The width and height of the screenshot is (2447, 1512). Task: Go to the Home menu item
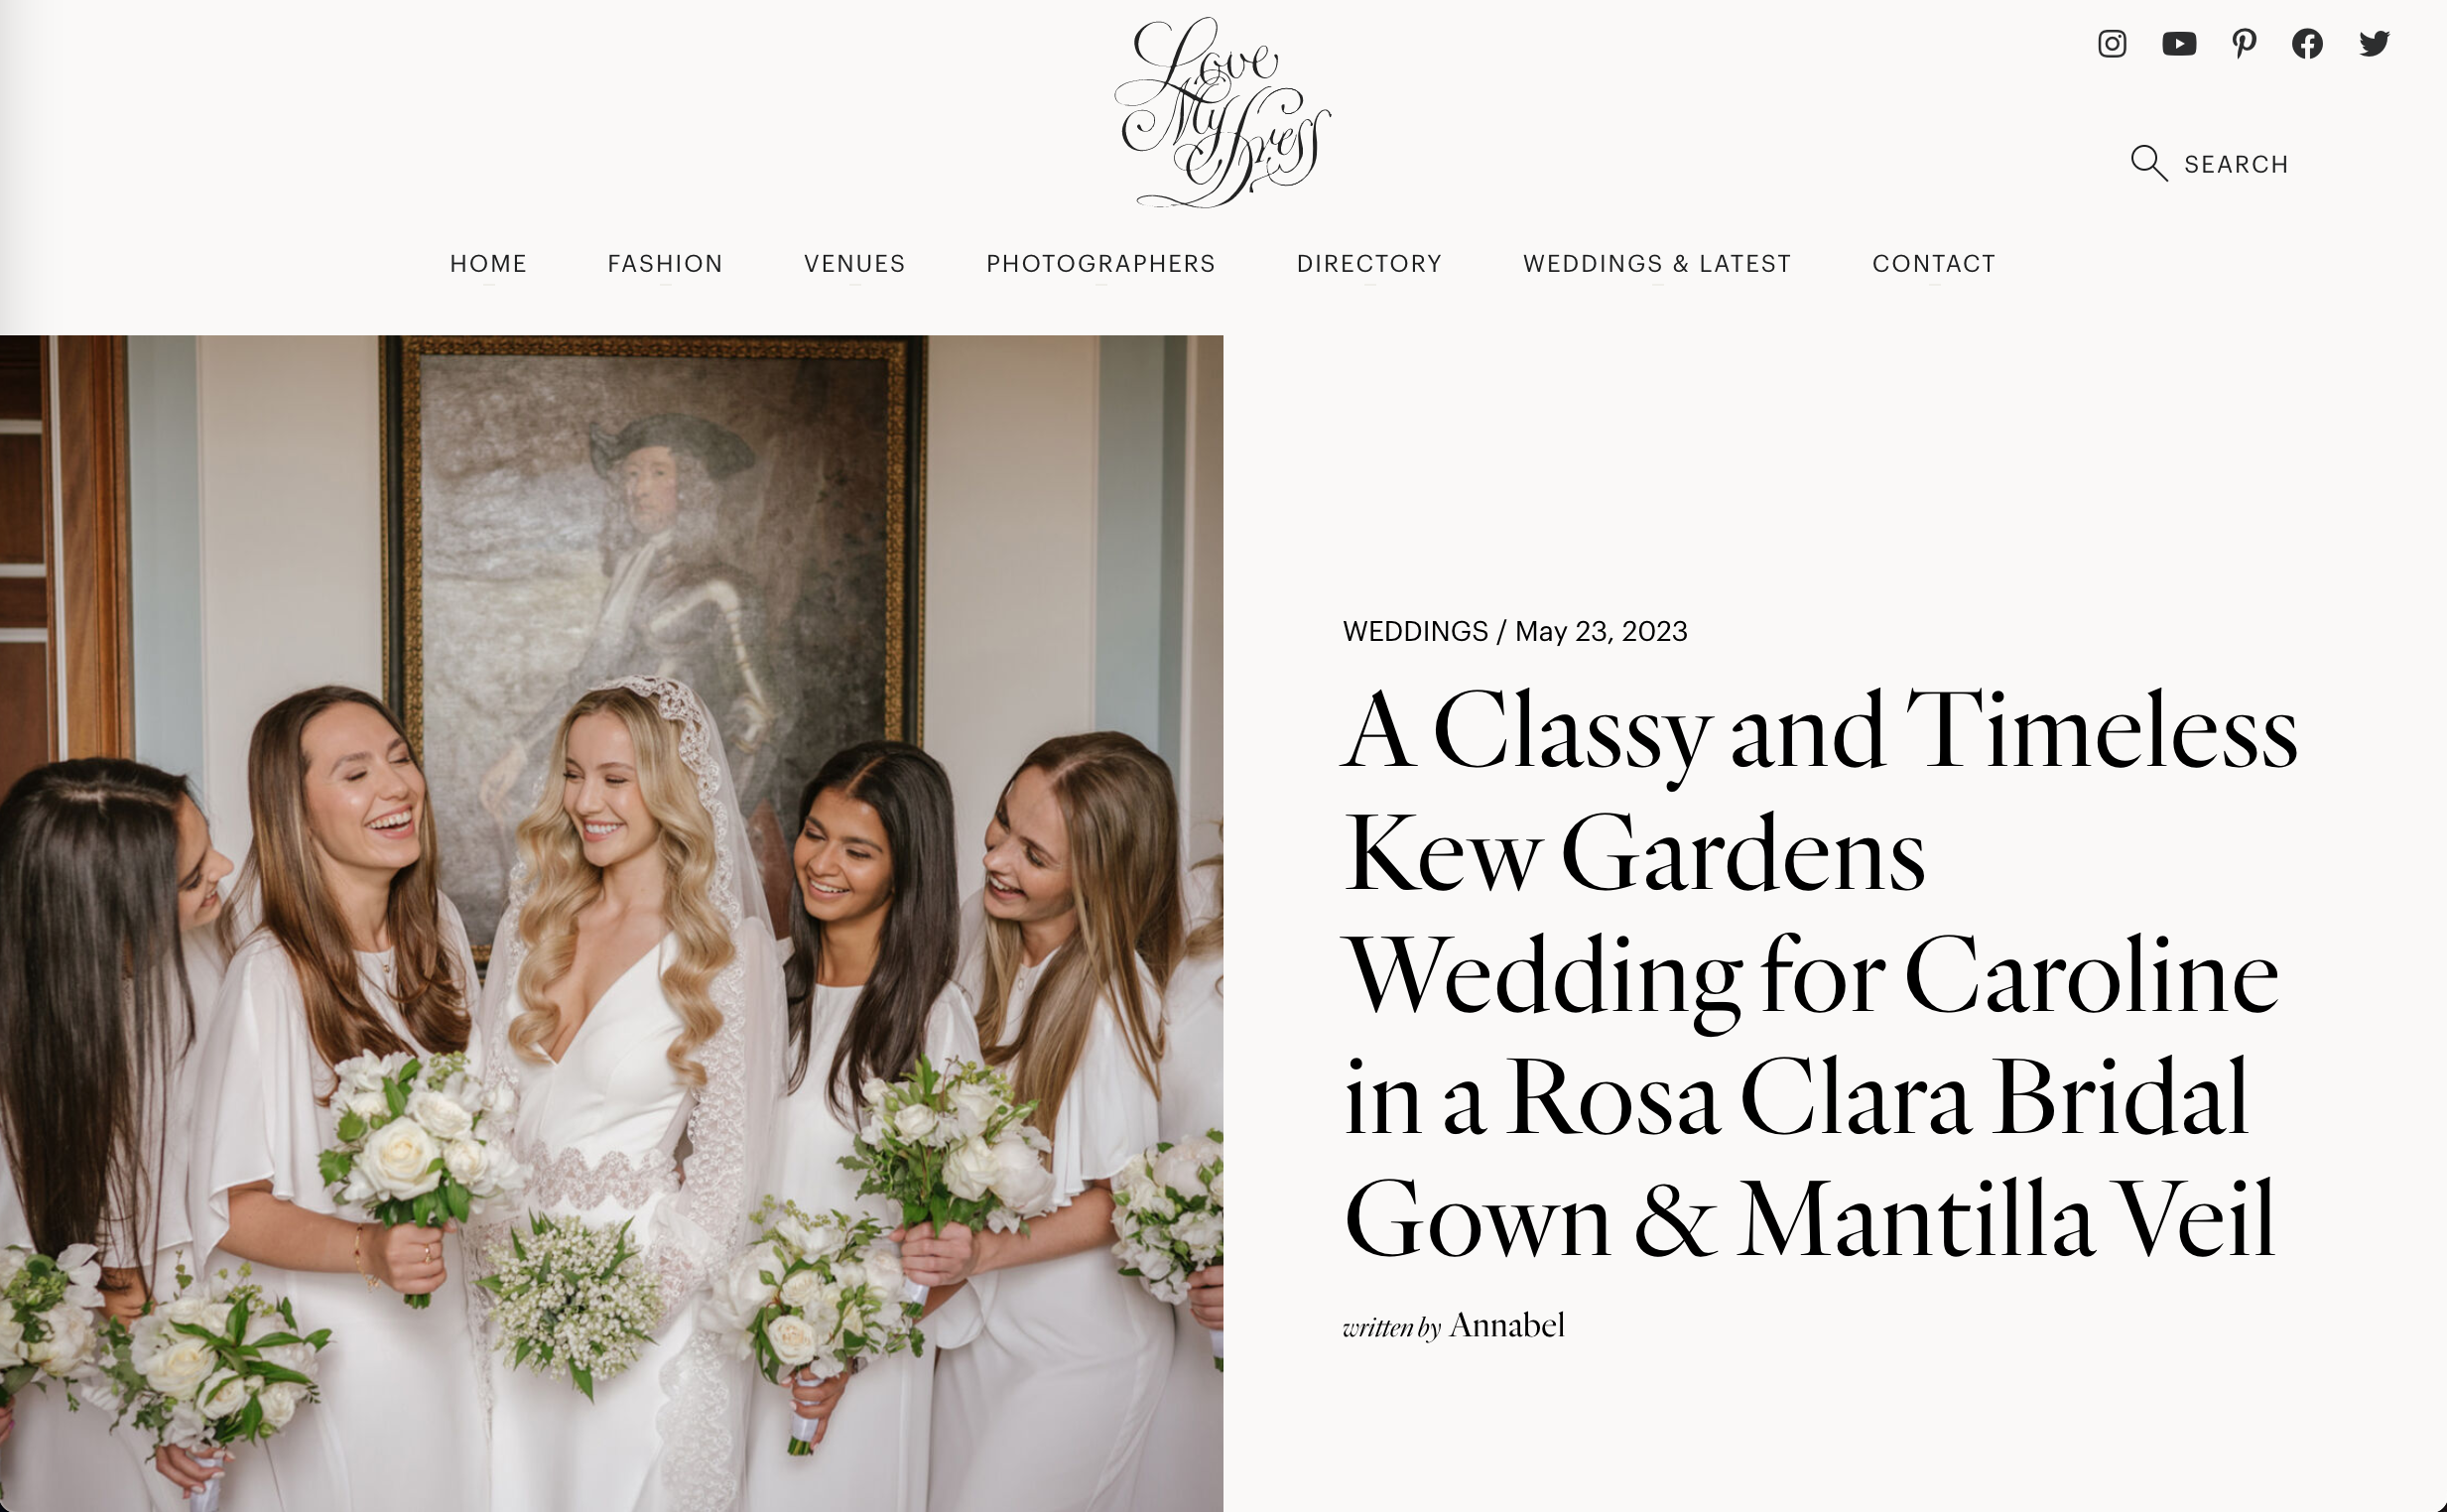488,264
